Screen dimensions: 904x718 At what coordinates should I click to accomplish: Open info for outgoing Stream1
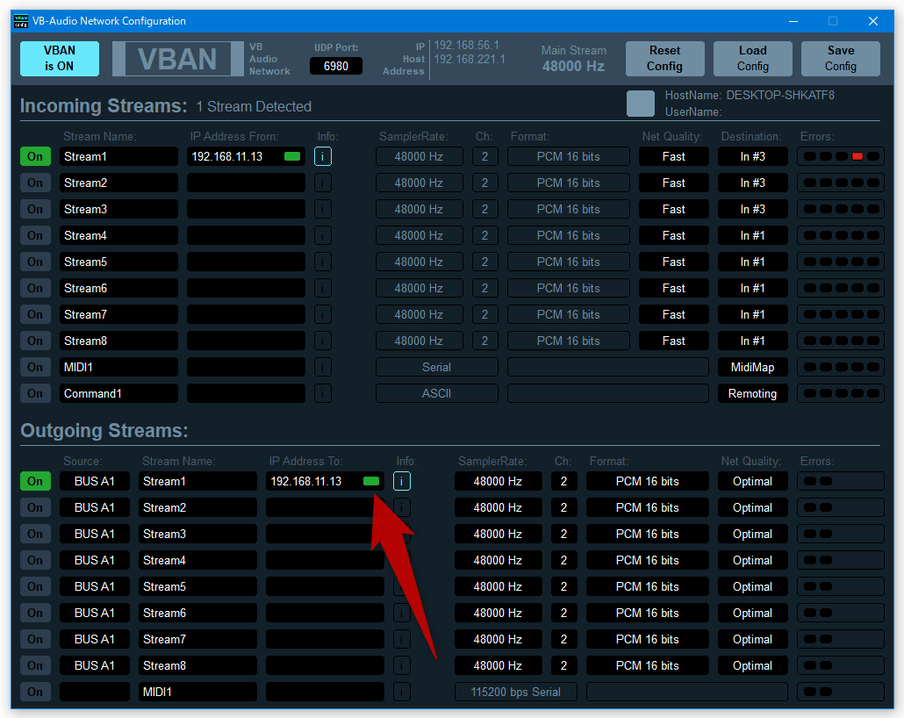(x=402, y=481)
